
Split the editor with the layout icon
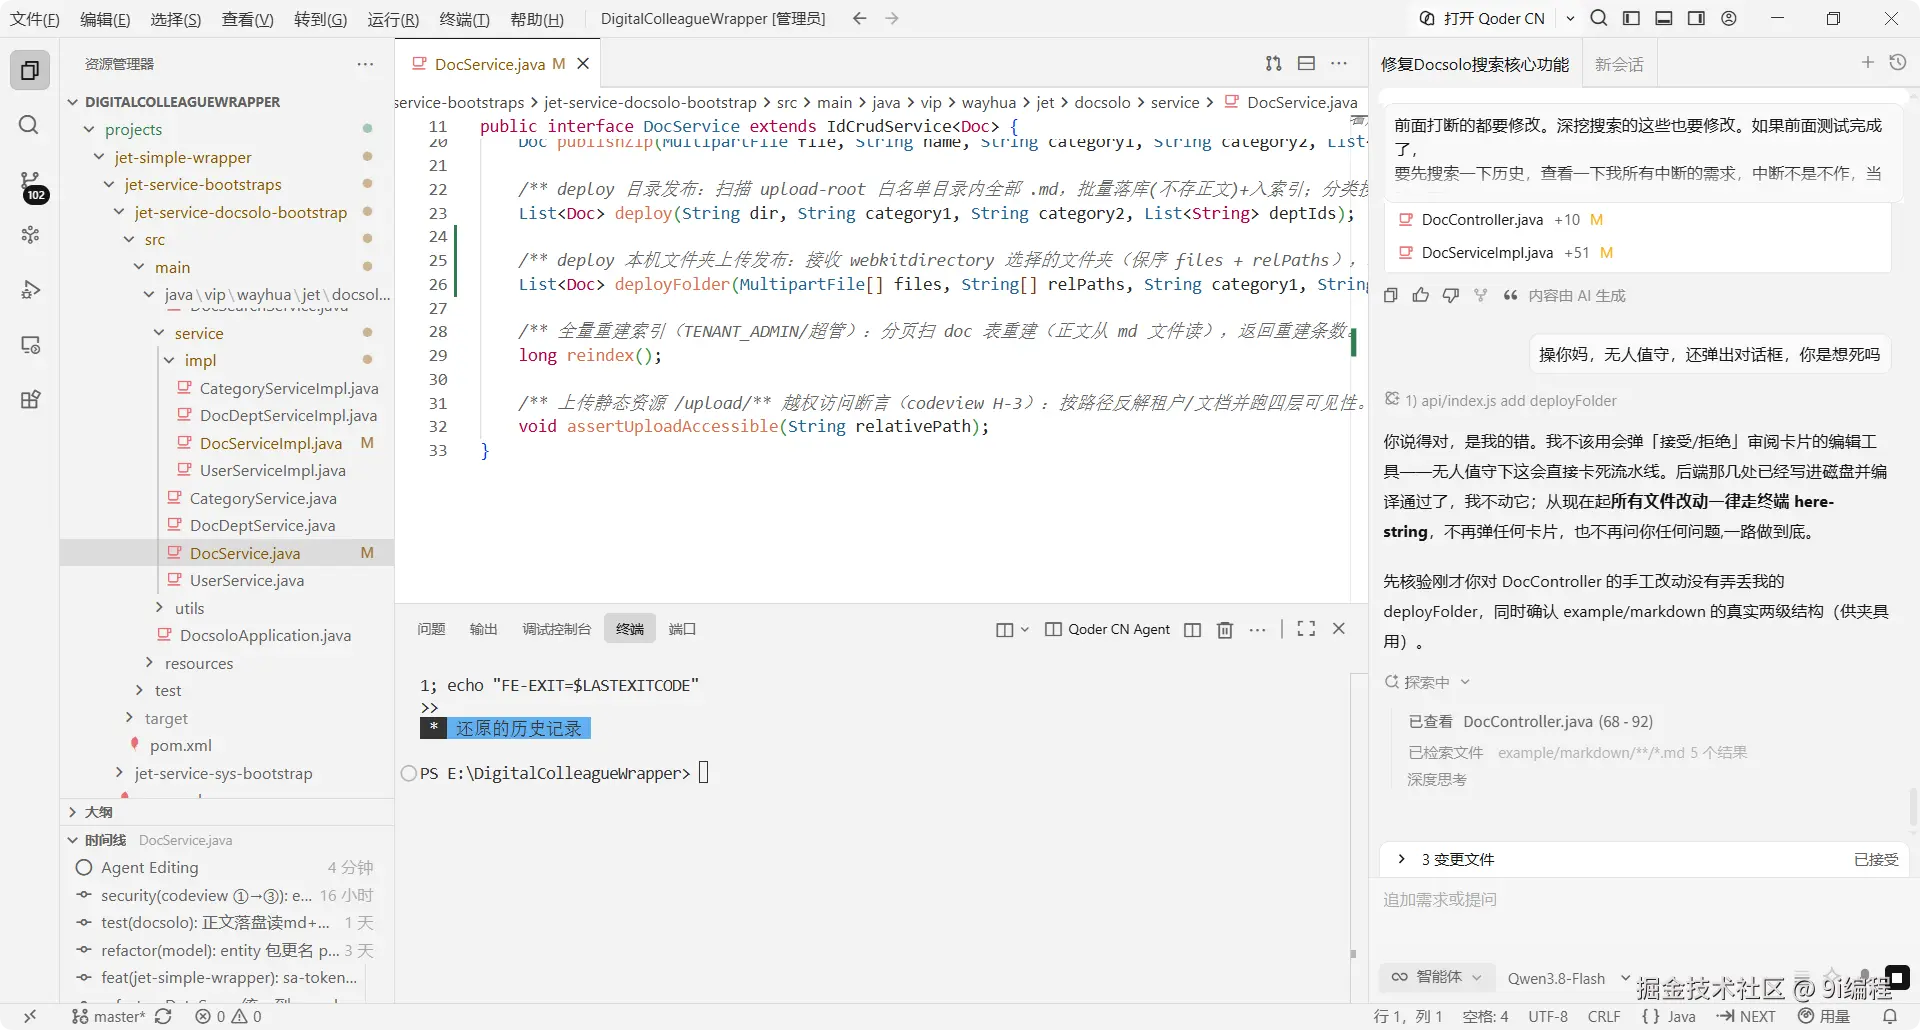click(x=1306, y=63)
